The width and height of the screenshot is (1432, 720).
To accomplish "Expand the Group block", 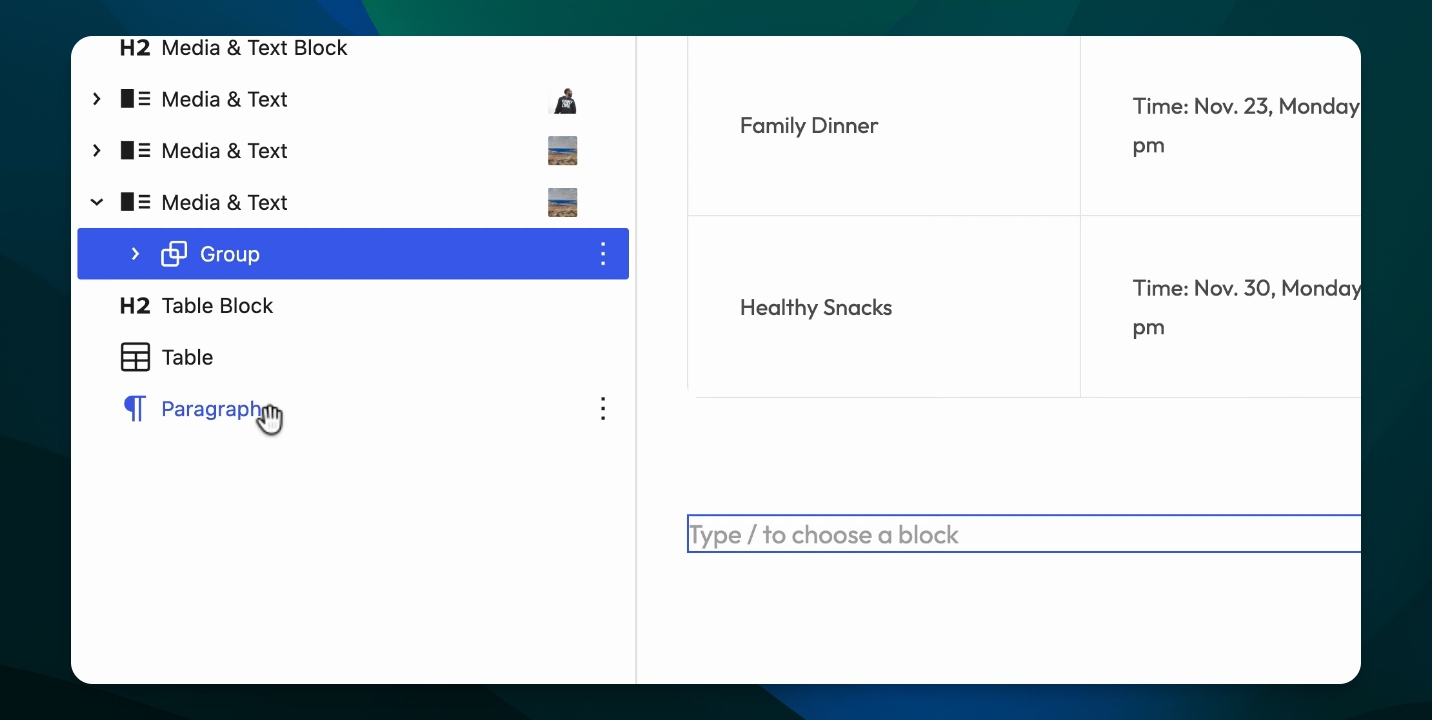I will tap(135, 254).
